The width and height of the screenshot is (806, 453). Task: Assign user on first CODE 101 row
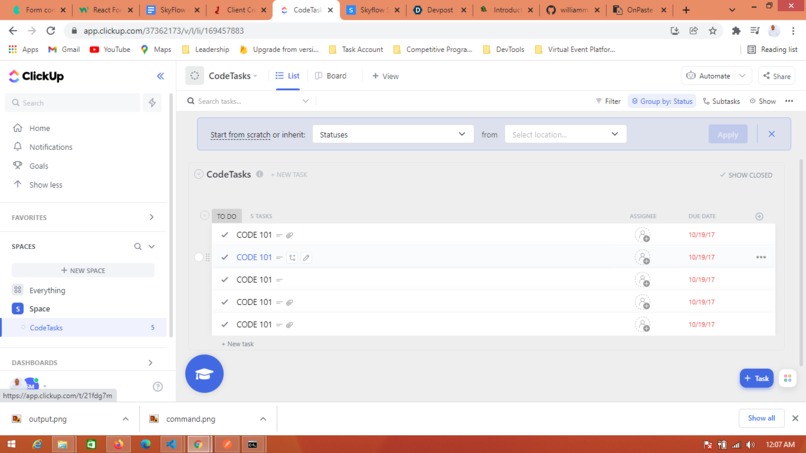[x=643, y=235]
